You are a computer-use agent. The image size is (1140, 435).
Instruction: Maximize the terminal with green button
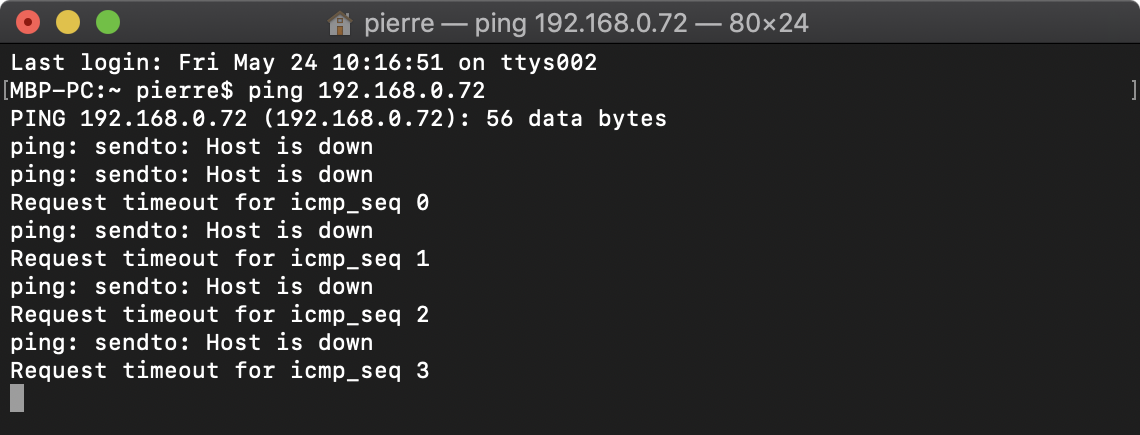[108, 23]
